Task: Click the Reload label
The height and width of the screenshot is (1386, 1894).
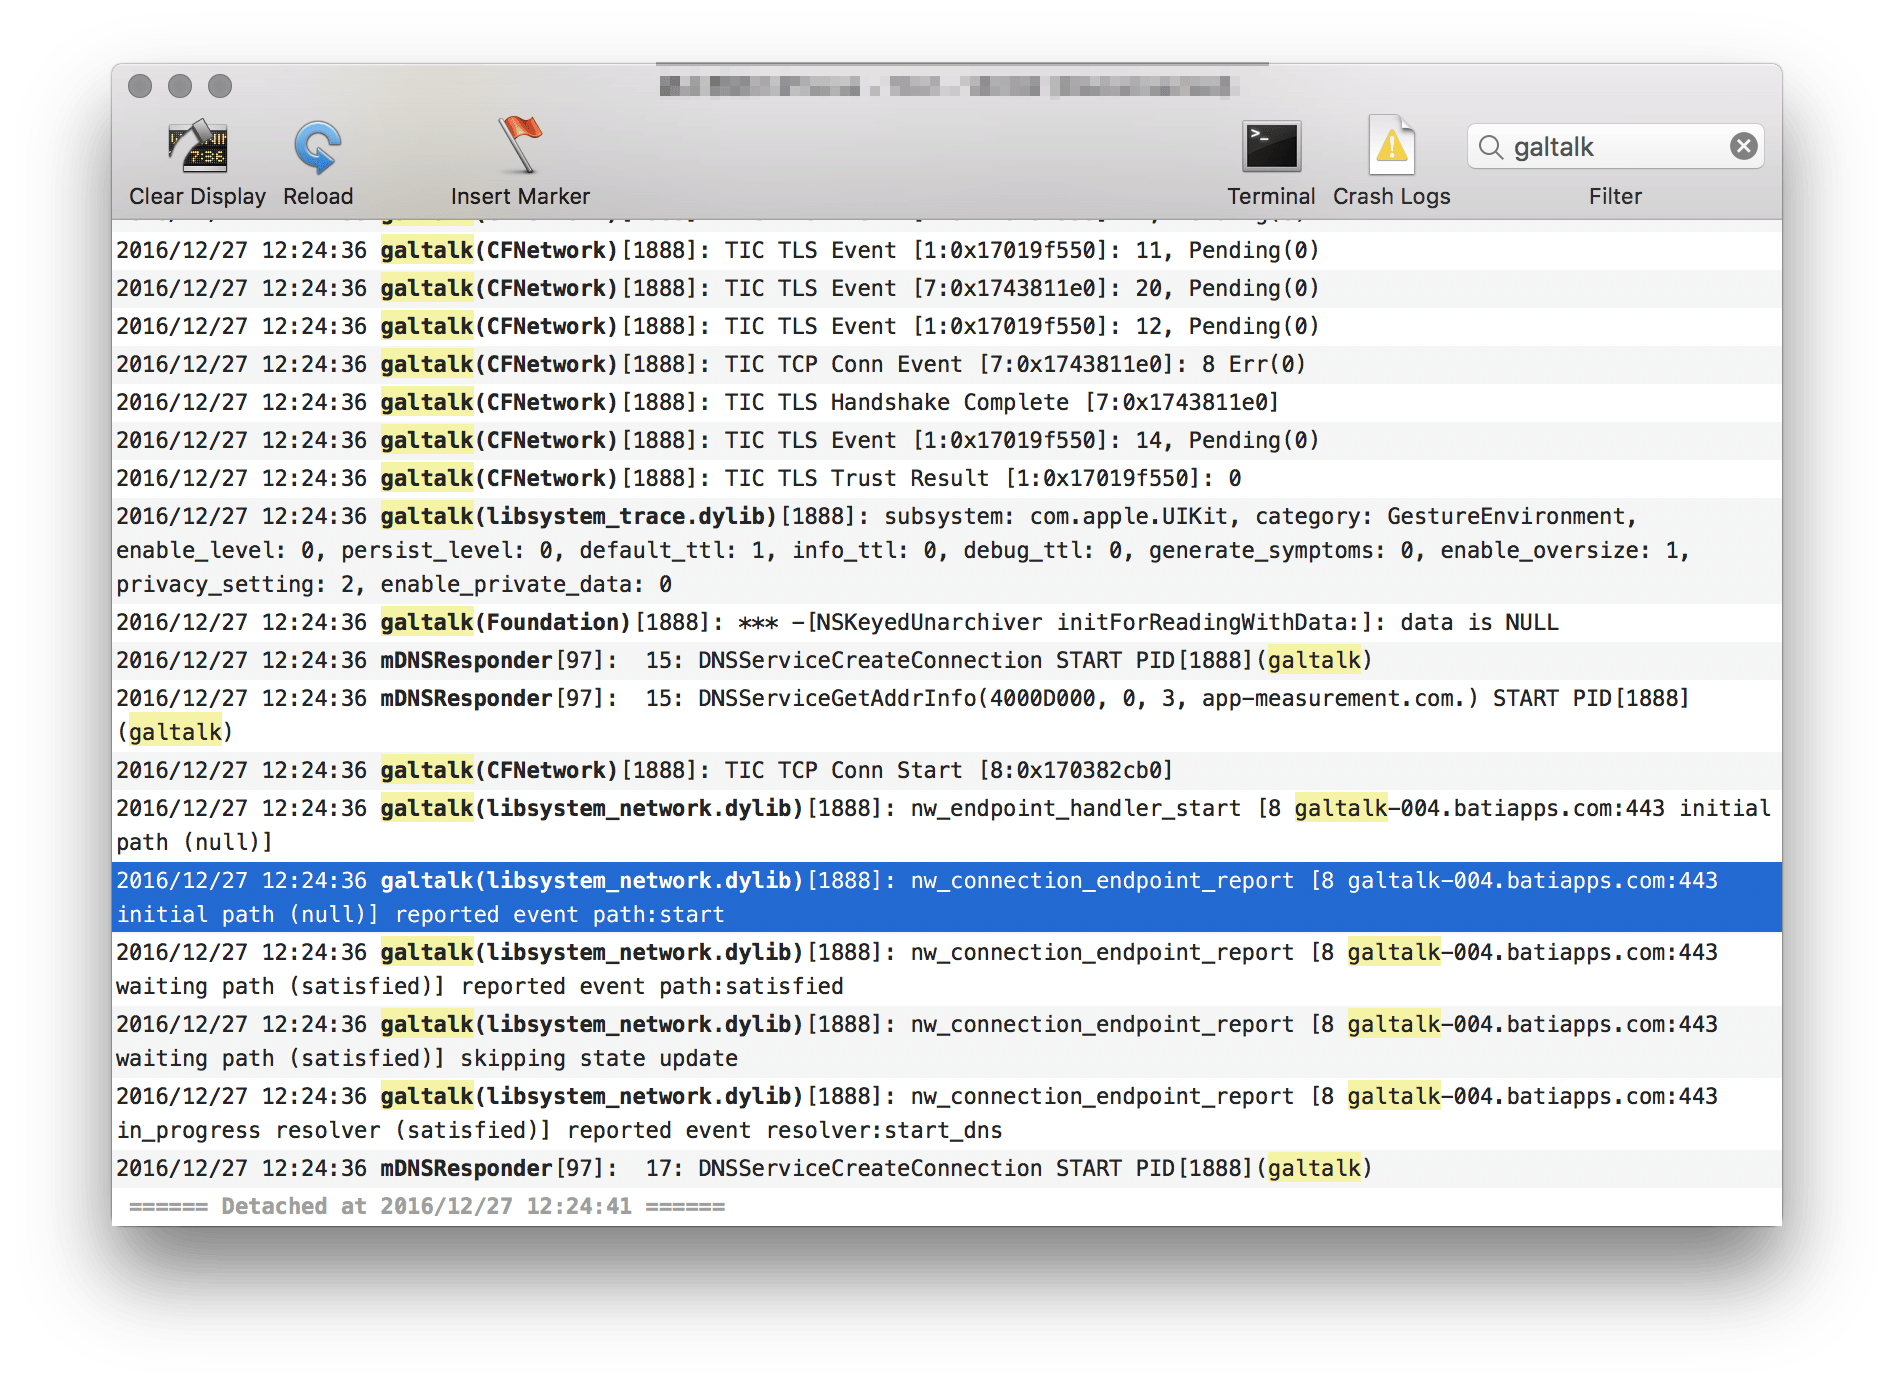Action: [318, 197]
